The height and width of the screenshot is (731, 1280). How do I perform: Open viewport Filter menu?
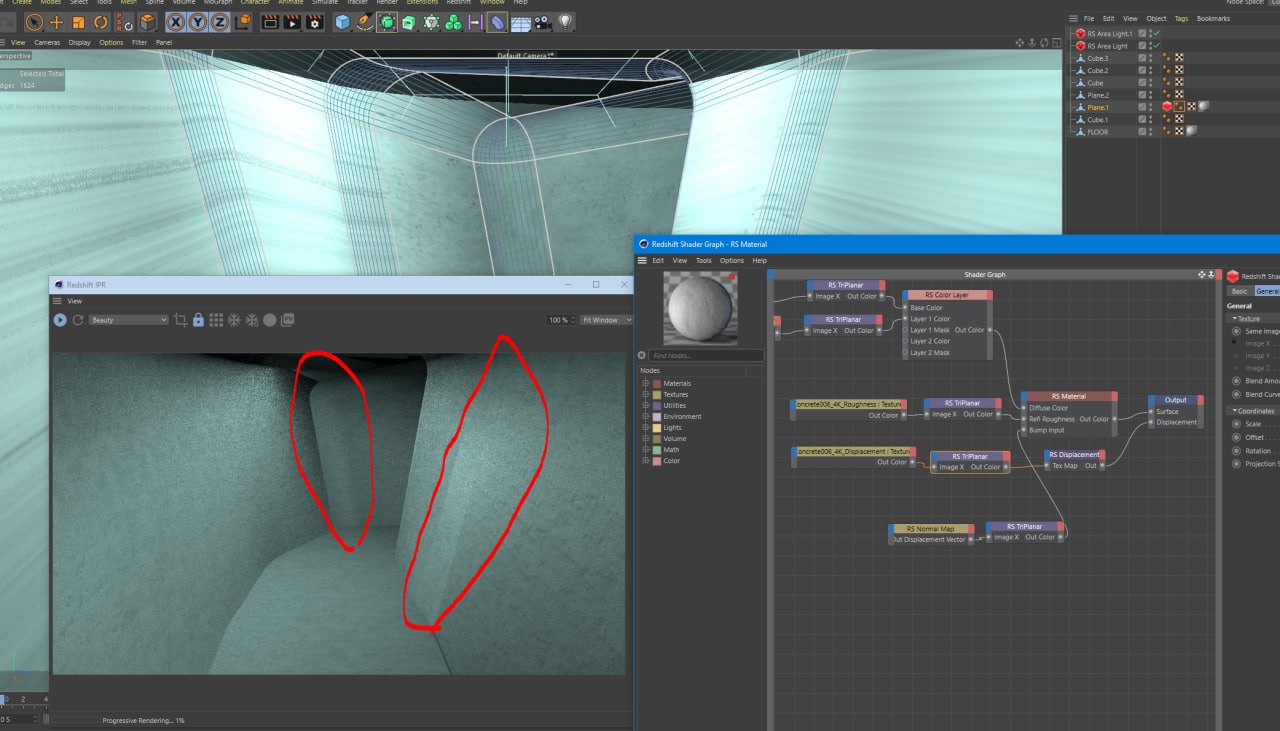[139, 42]
